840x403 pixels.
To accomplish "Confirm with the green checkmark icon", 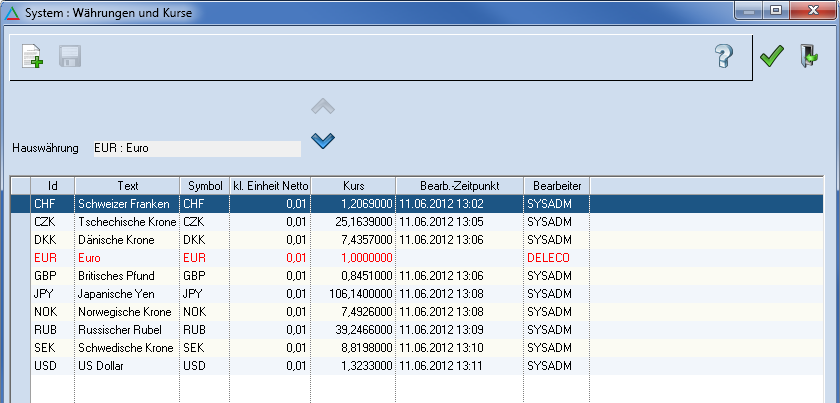I will click(x=771, y=57).
